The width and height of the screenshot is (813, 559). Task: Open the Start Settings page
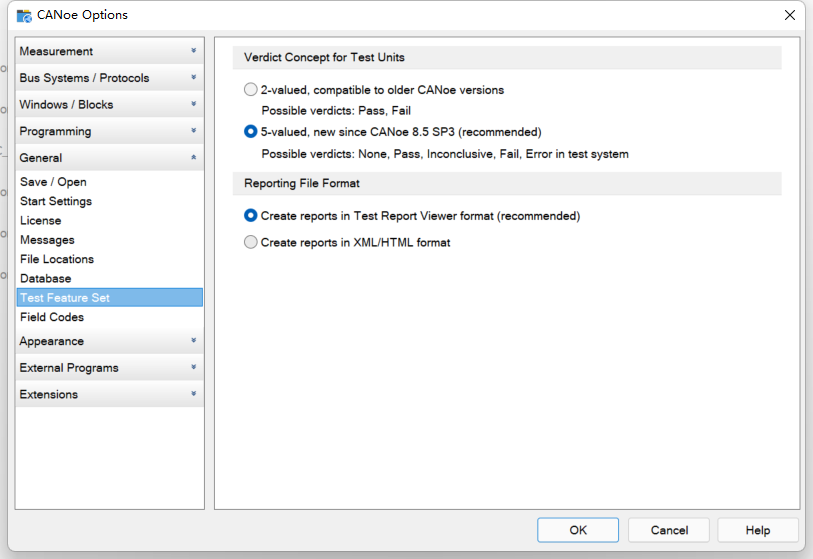click(56, 201)
